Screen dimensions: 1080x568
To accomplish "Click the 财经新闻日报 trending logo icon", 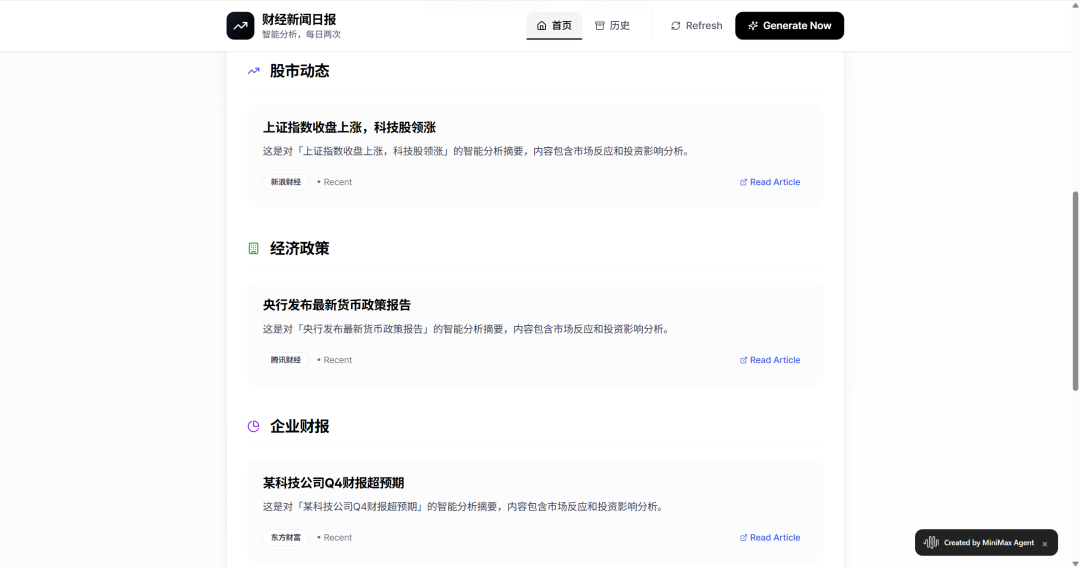I will pyautogui.click(x=240, y=25).
